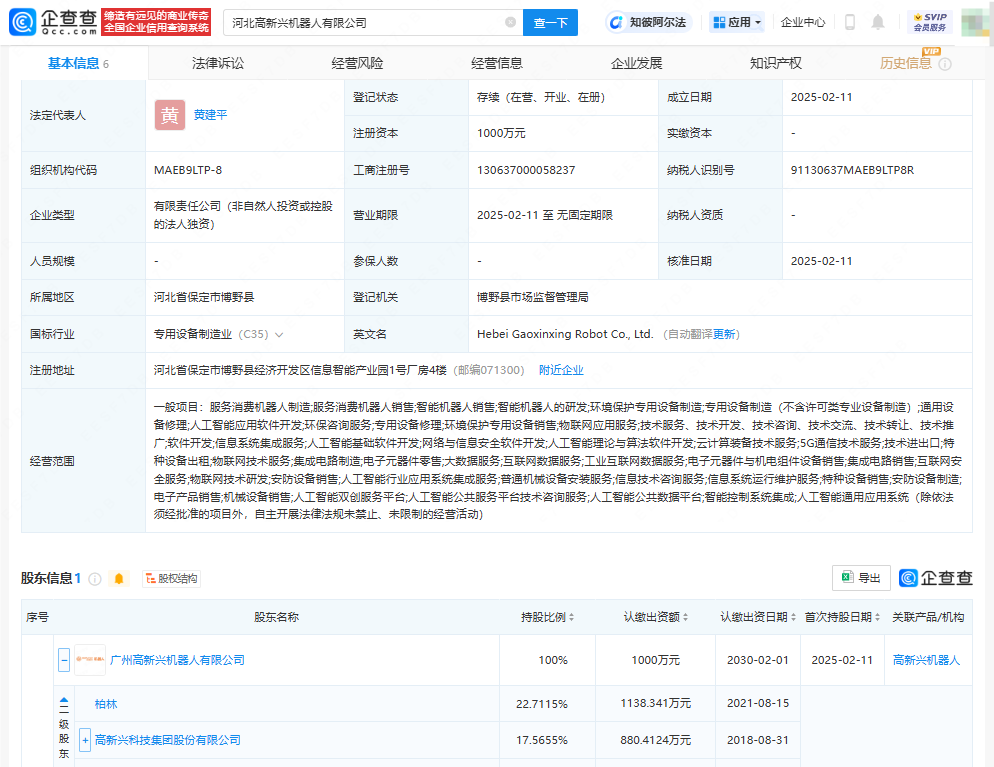Click 工商注册号 value 130637000058237

[x=526, y=170]
